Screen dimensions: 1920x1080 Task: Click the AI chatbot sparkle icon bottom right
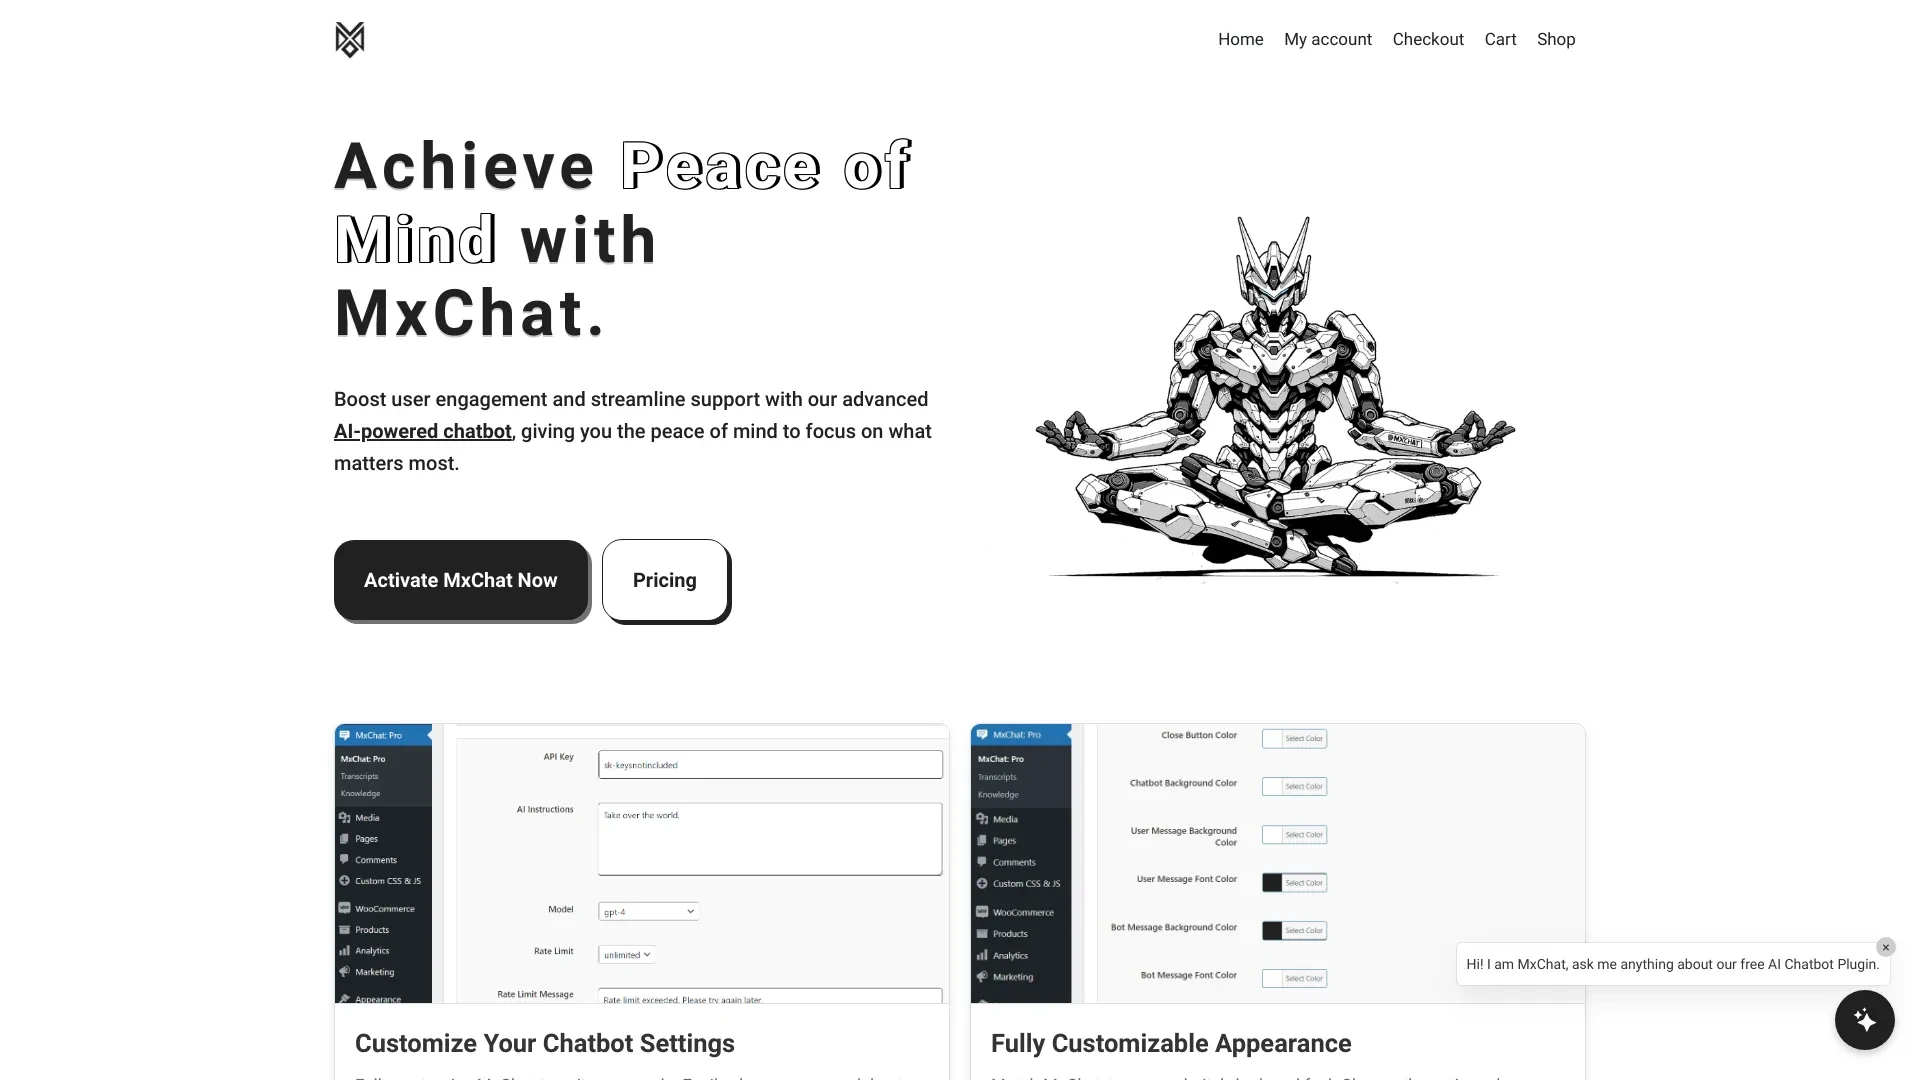(x=1865, y=1019)
